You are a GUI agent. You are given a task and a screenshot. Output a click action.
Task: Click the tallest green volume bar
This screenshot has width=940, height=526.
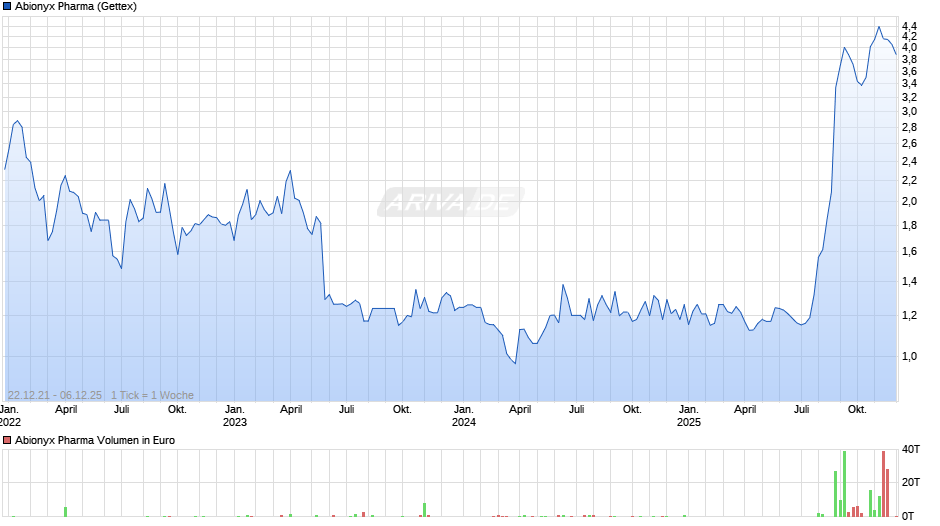point(844,483)
